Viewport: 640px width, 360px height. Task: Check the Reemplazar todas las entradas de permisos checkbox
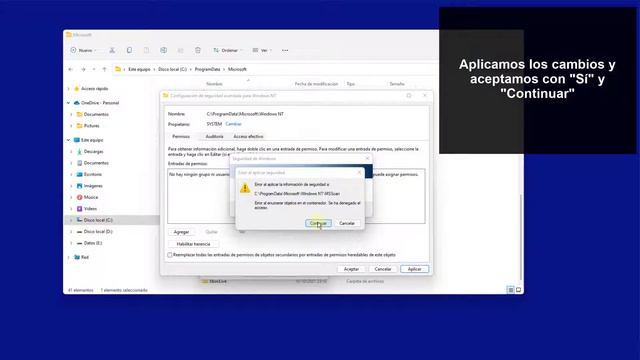pyautogui.click(x=170, y=255)
